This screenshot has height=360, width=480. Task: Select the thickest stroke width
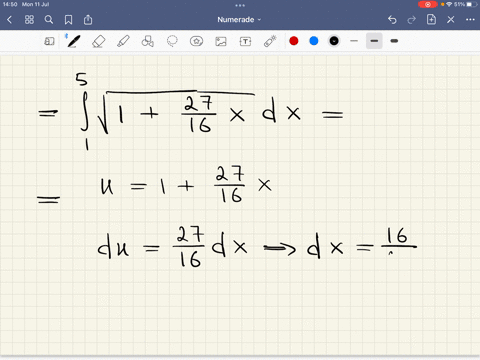tap(394, 41)
